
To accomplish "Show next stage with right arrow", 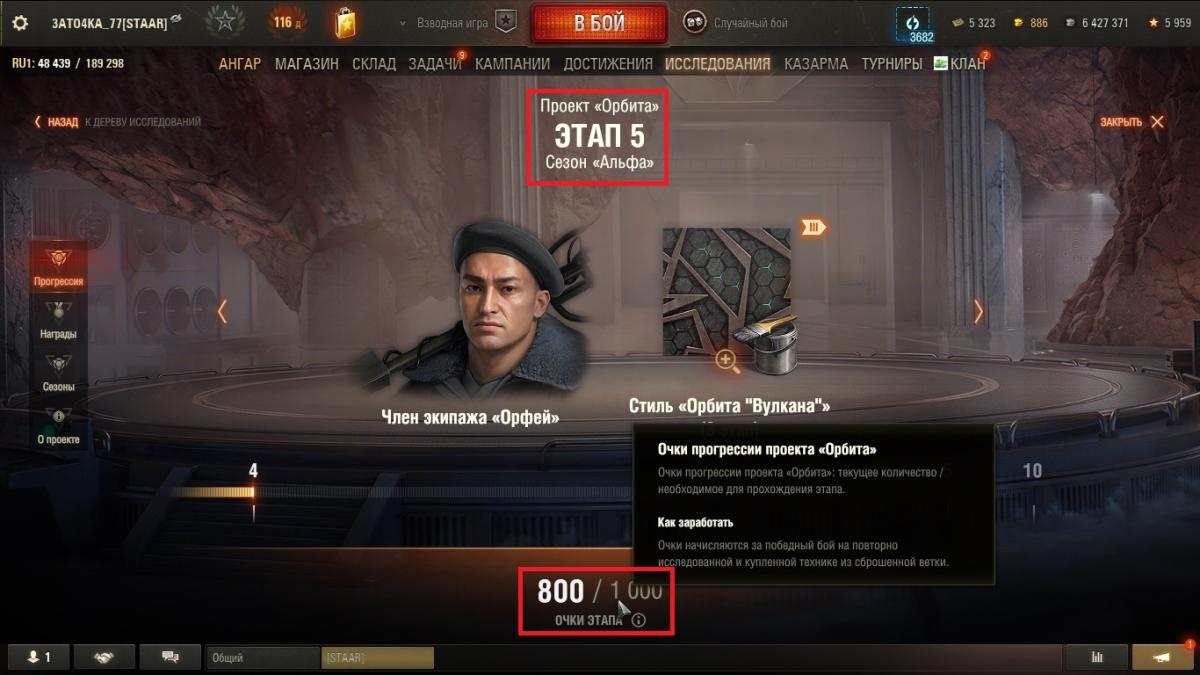I will point(978,312).
